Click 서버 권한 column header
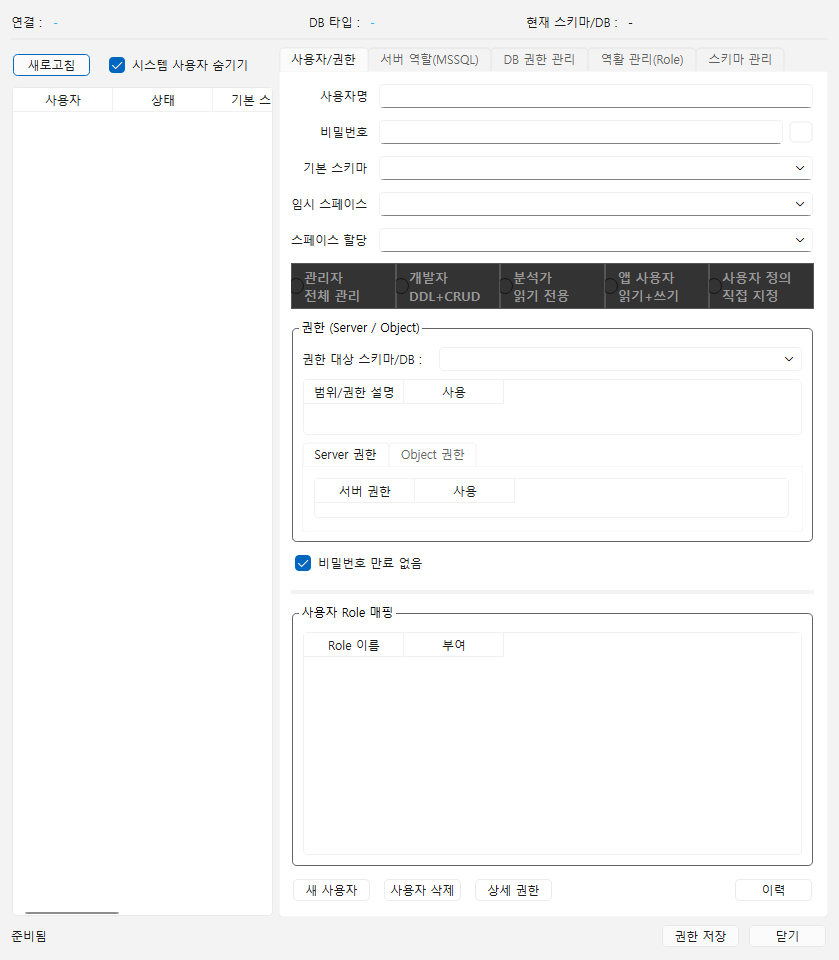The image size is (839, 960). coord(365,491)
